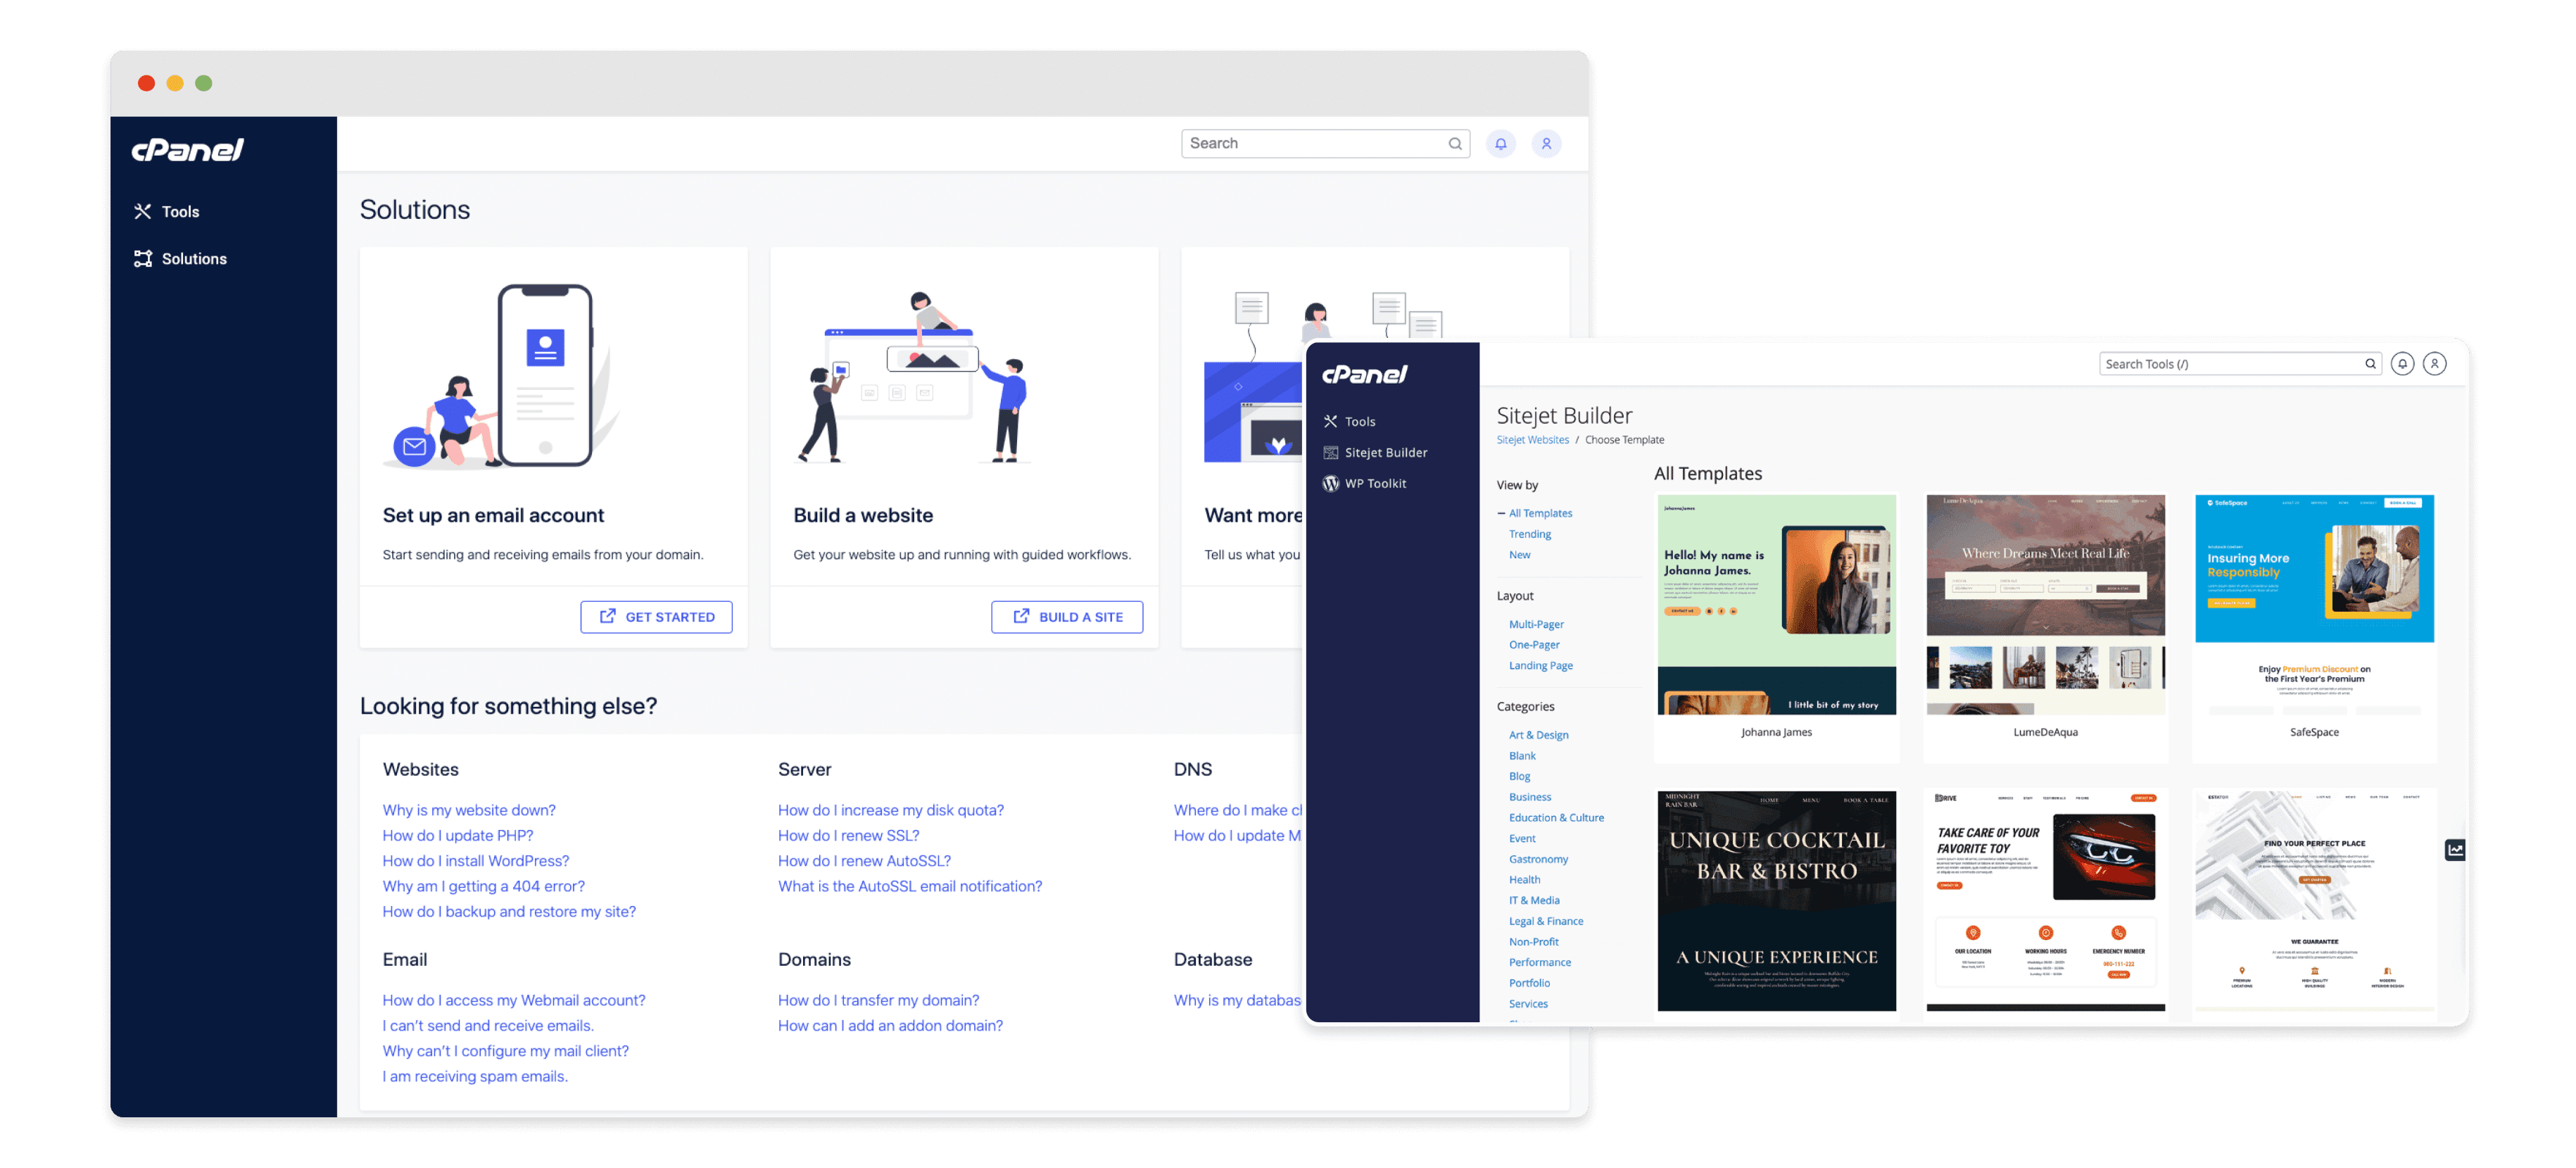
Task: Choose the Portfolio category
Action: [1529, 984]
